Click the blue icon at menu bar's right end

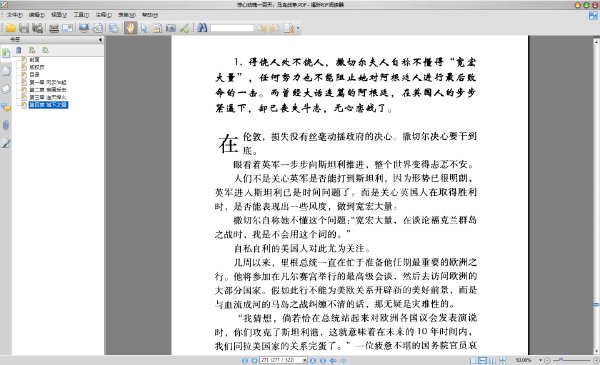(x=593, y=16)
